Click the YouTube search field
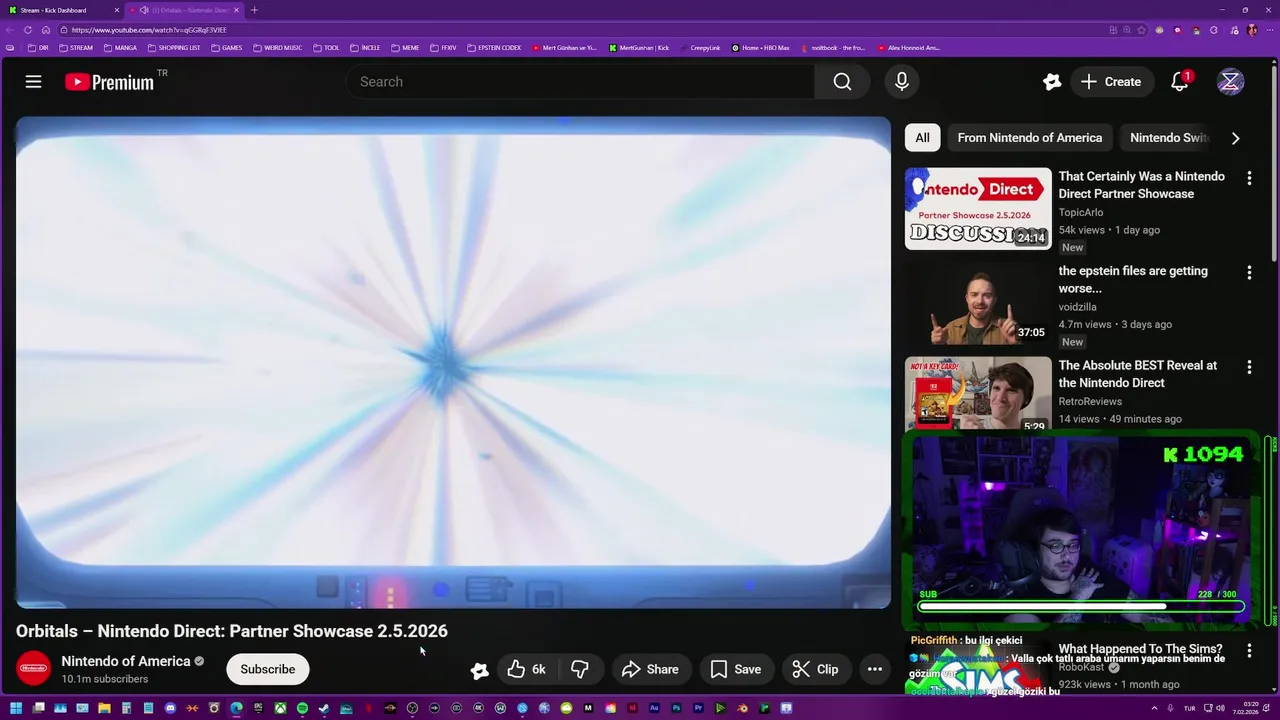1280x720 pixels. pos(580,82)
